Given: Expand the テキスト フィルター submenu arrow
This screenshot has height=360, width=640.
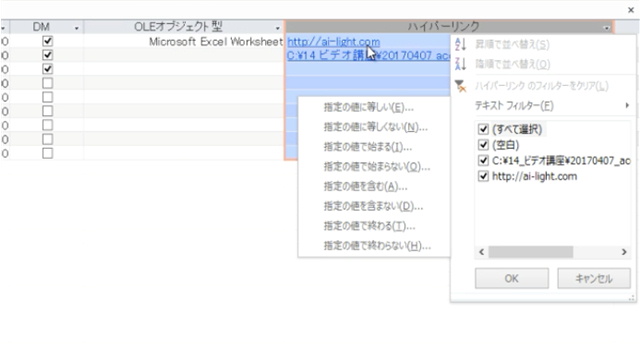Looking at the screenshot, I should [x=627, y=106].
